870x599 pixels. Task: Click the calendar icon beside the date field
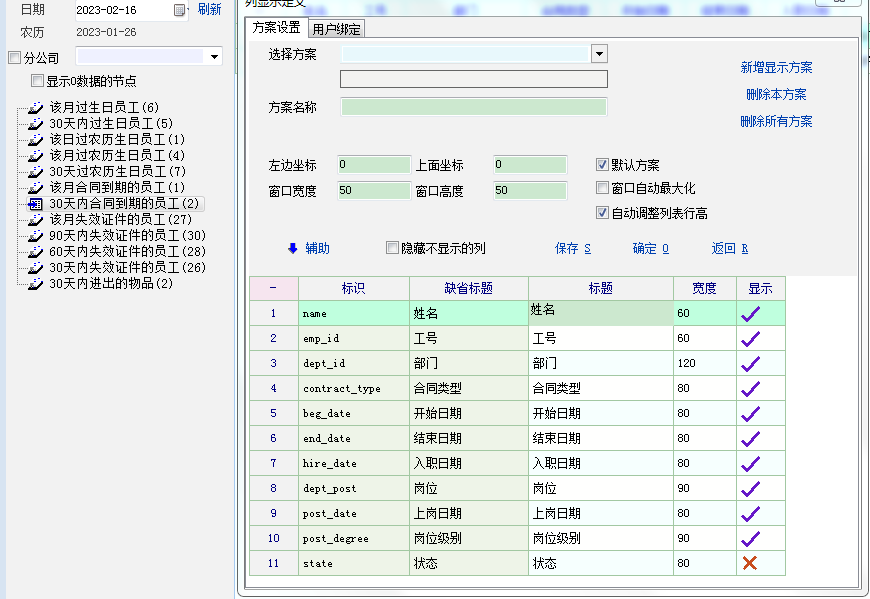tap(180, 10)
